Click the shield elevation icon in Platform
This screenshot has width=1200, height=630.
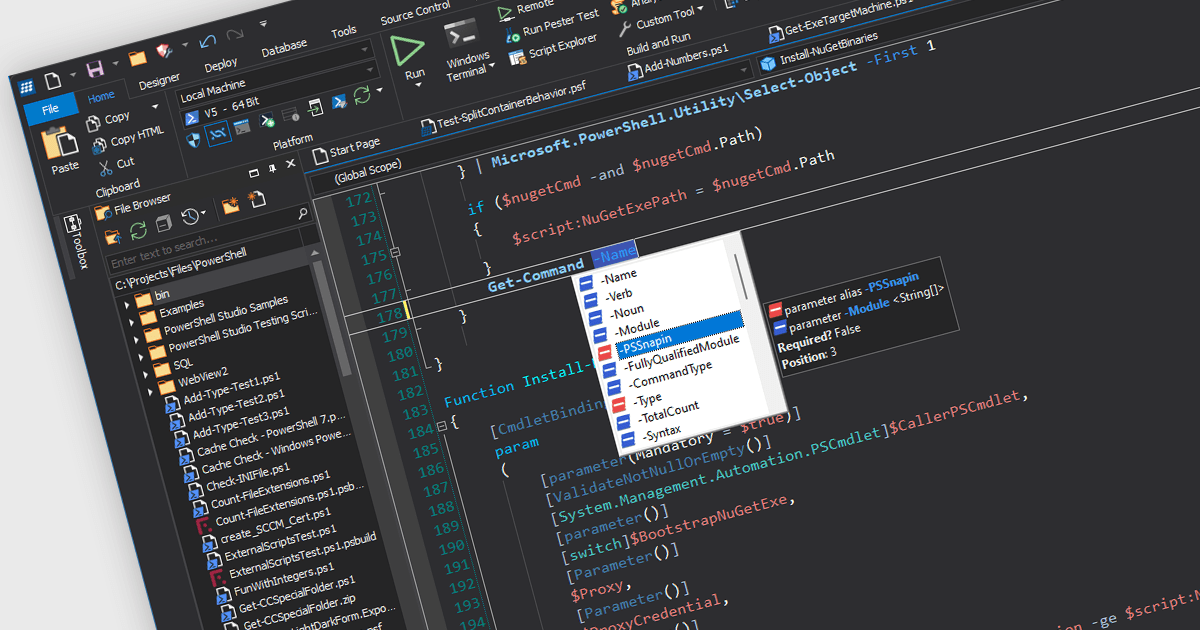point(195,140)
